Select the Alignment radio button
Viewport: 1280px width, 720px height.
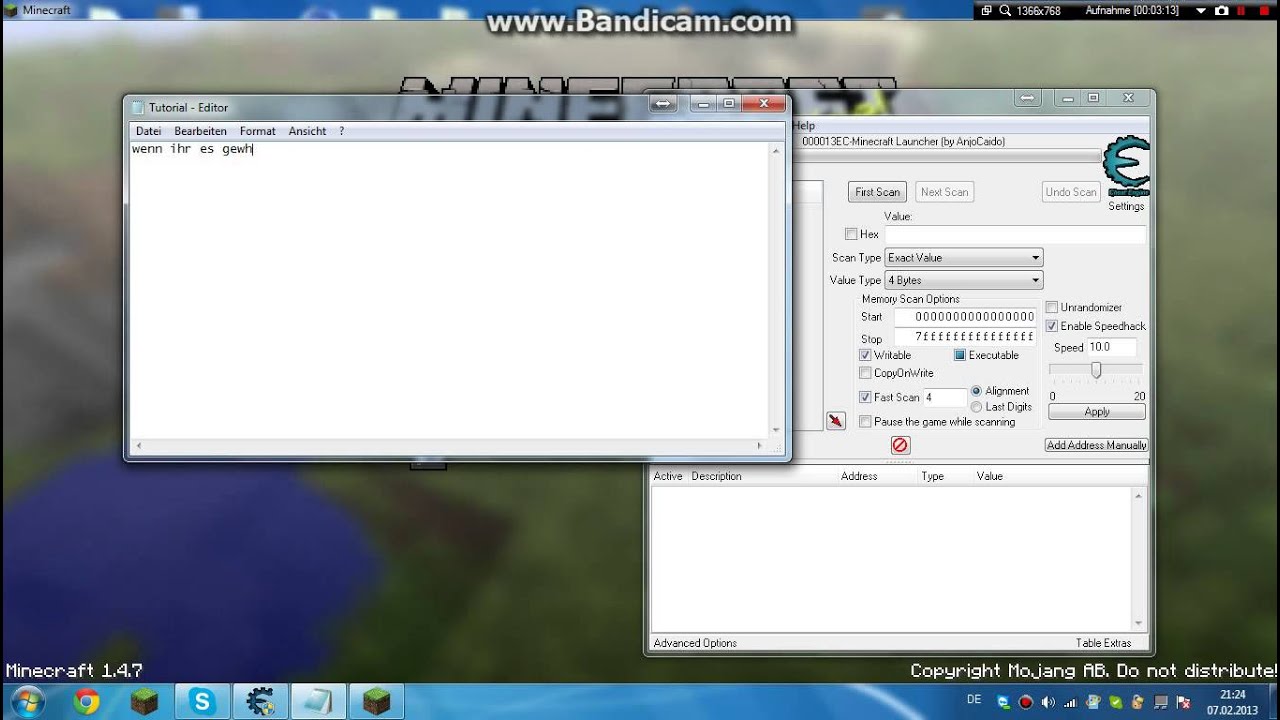[x=977, y=391]
